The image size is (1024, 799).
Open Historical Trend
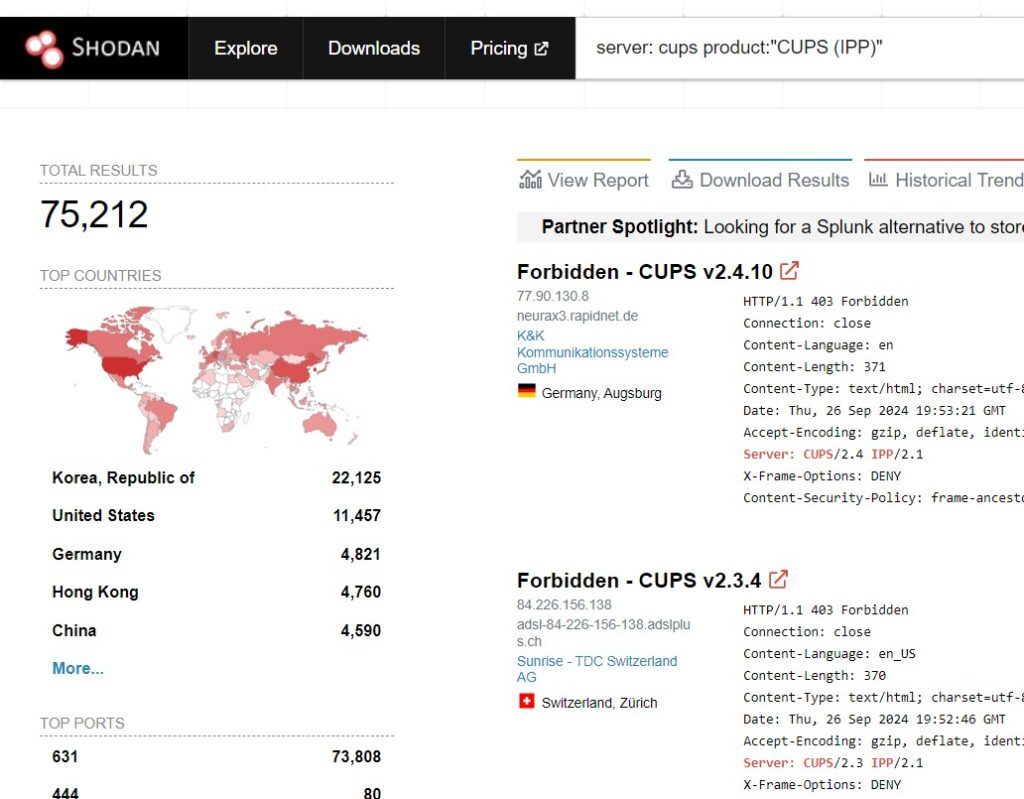(x=945, y=180)
